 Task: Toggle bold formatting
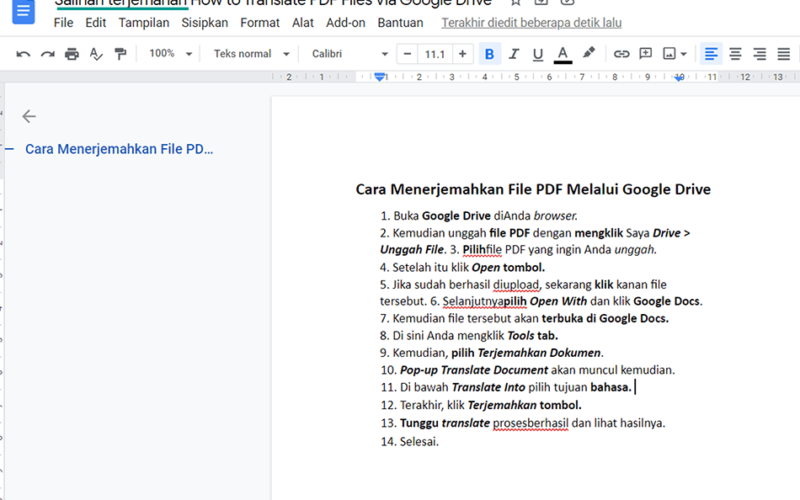[x=489, y=54]
